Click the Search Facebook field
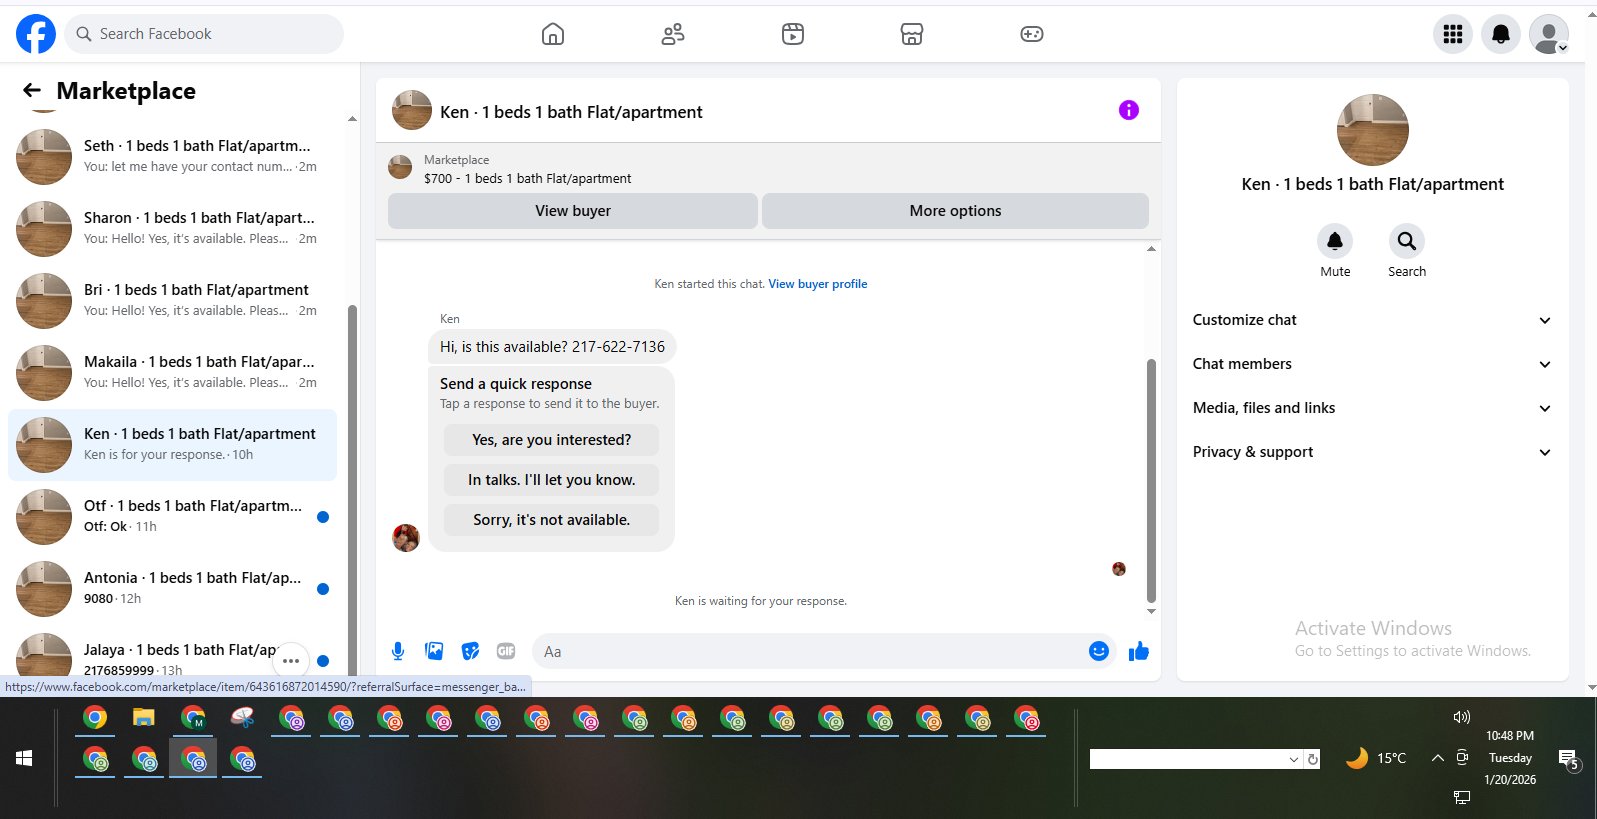 click(204, 34)
